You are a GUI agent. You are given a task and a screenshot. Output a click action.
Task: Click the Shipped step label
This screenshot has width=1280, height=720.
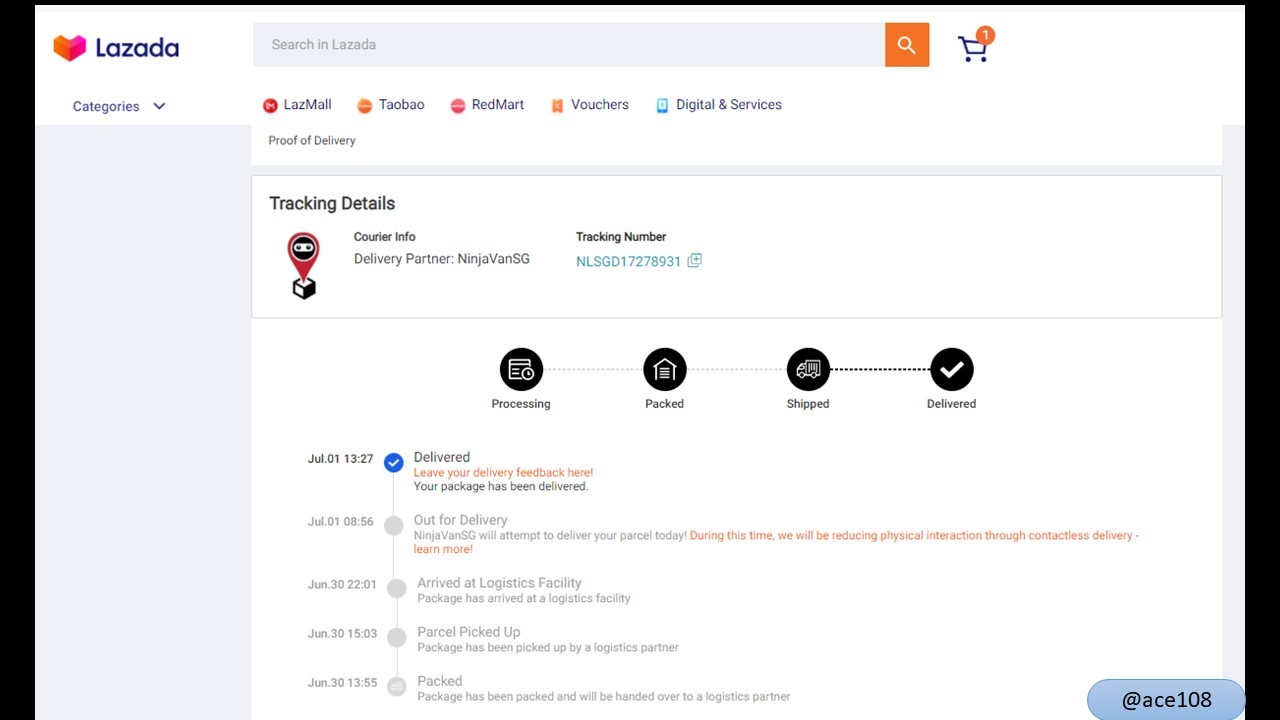tap(808, 404)
